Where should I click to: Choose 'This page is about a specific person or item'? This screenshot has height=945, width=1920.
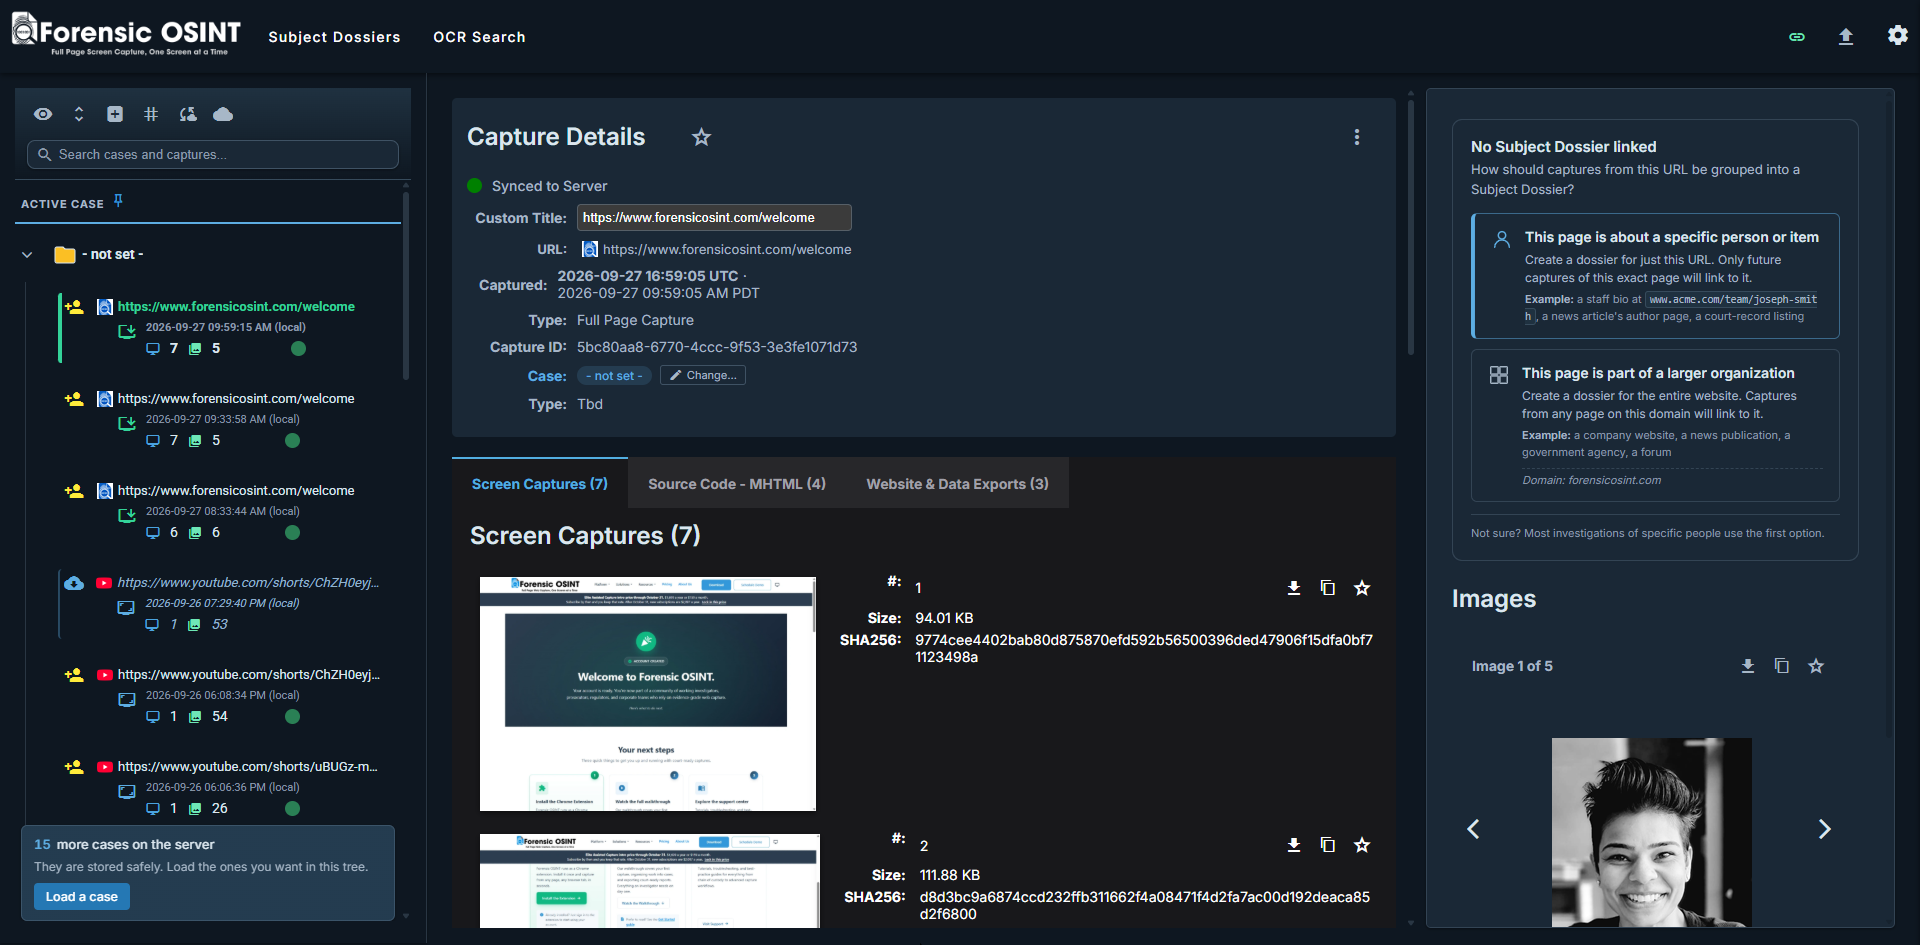tap(1655, 276)
